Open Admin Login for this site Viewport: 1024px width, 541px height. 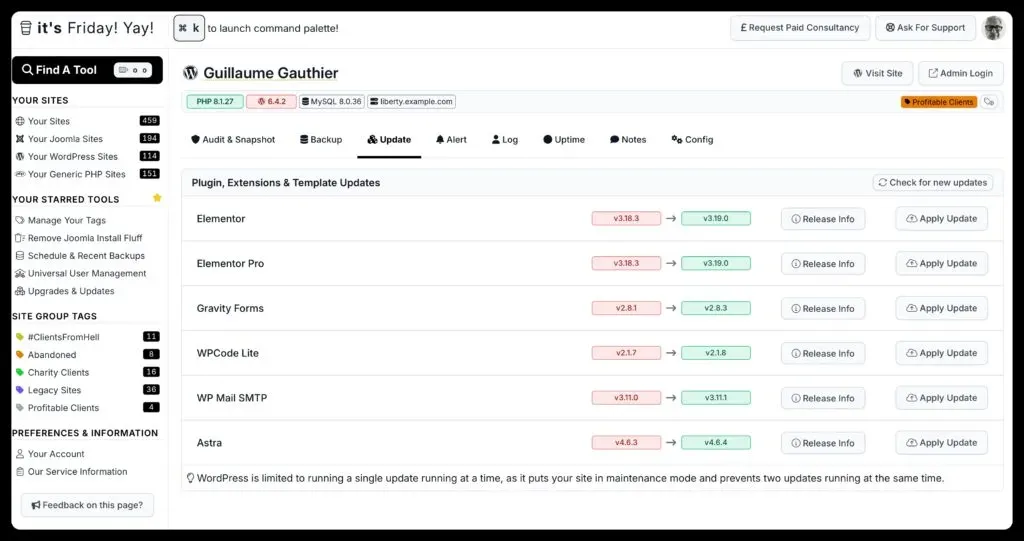pos(960,73)
